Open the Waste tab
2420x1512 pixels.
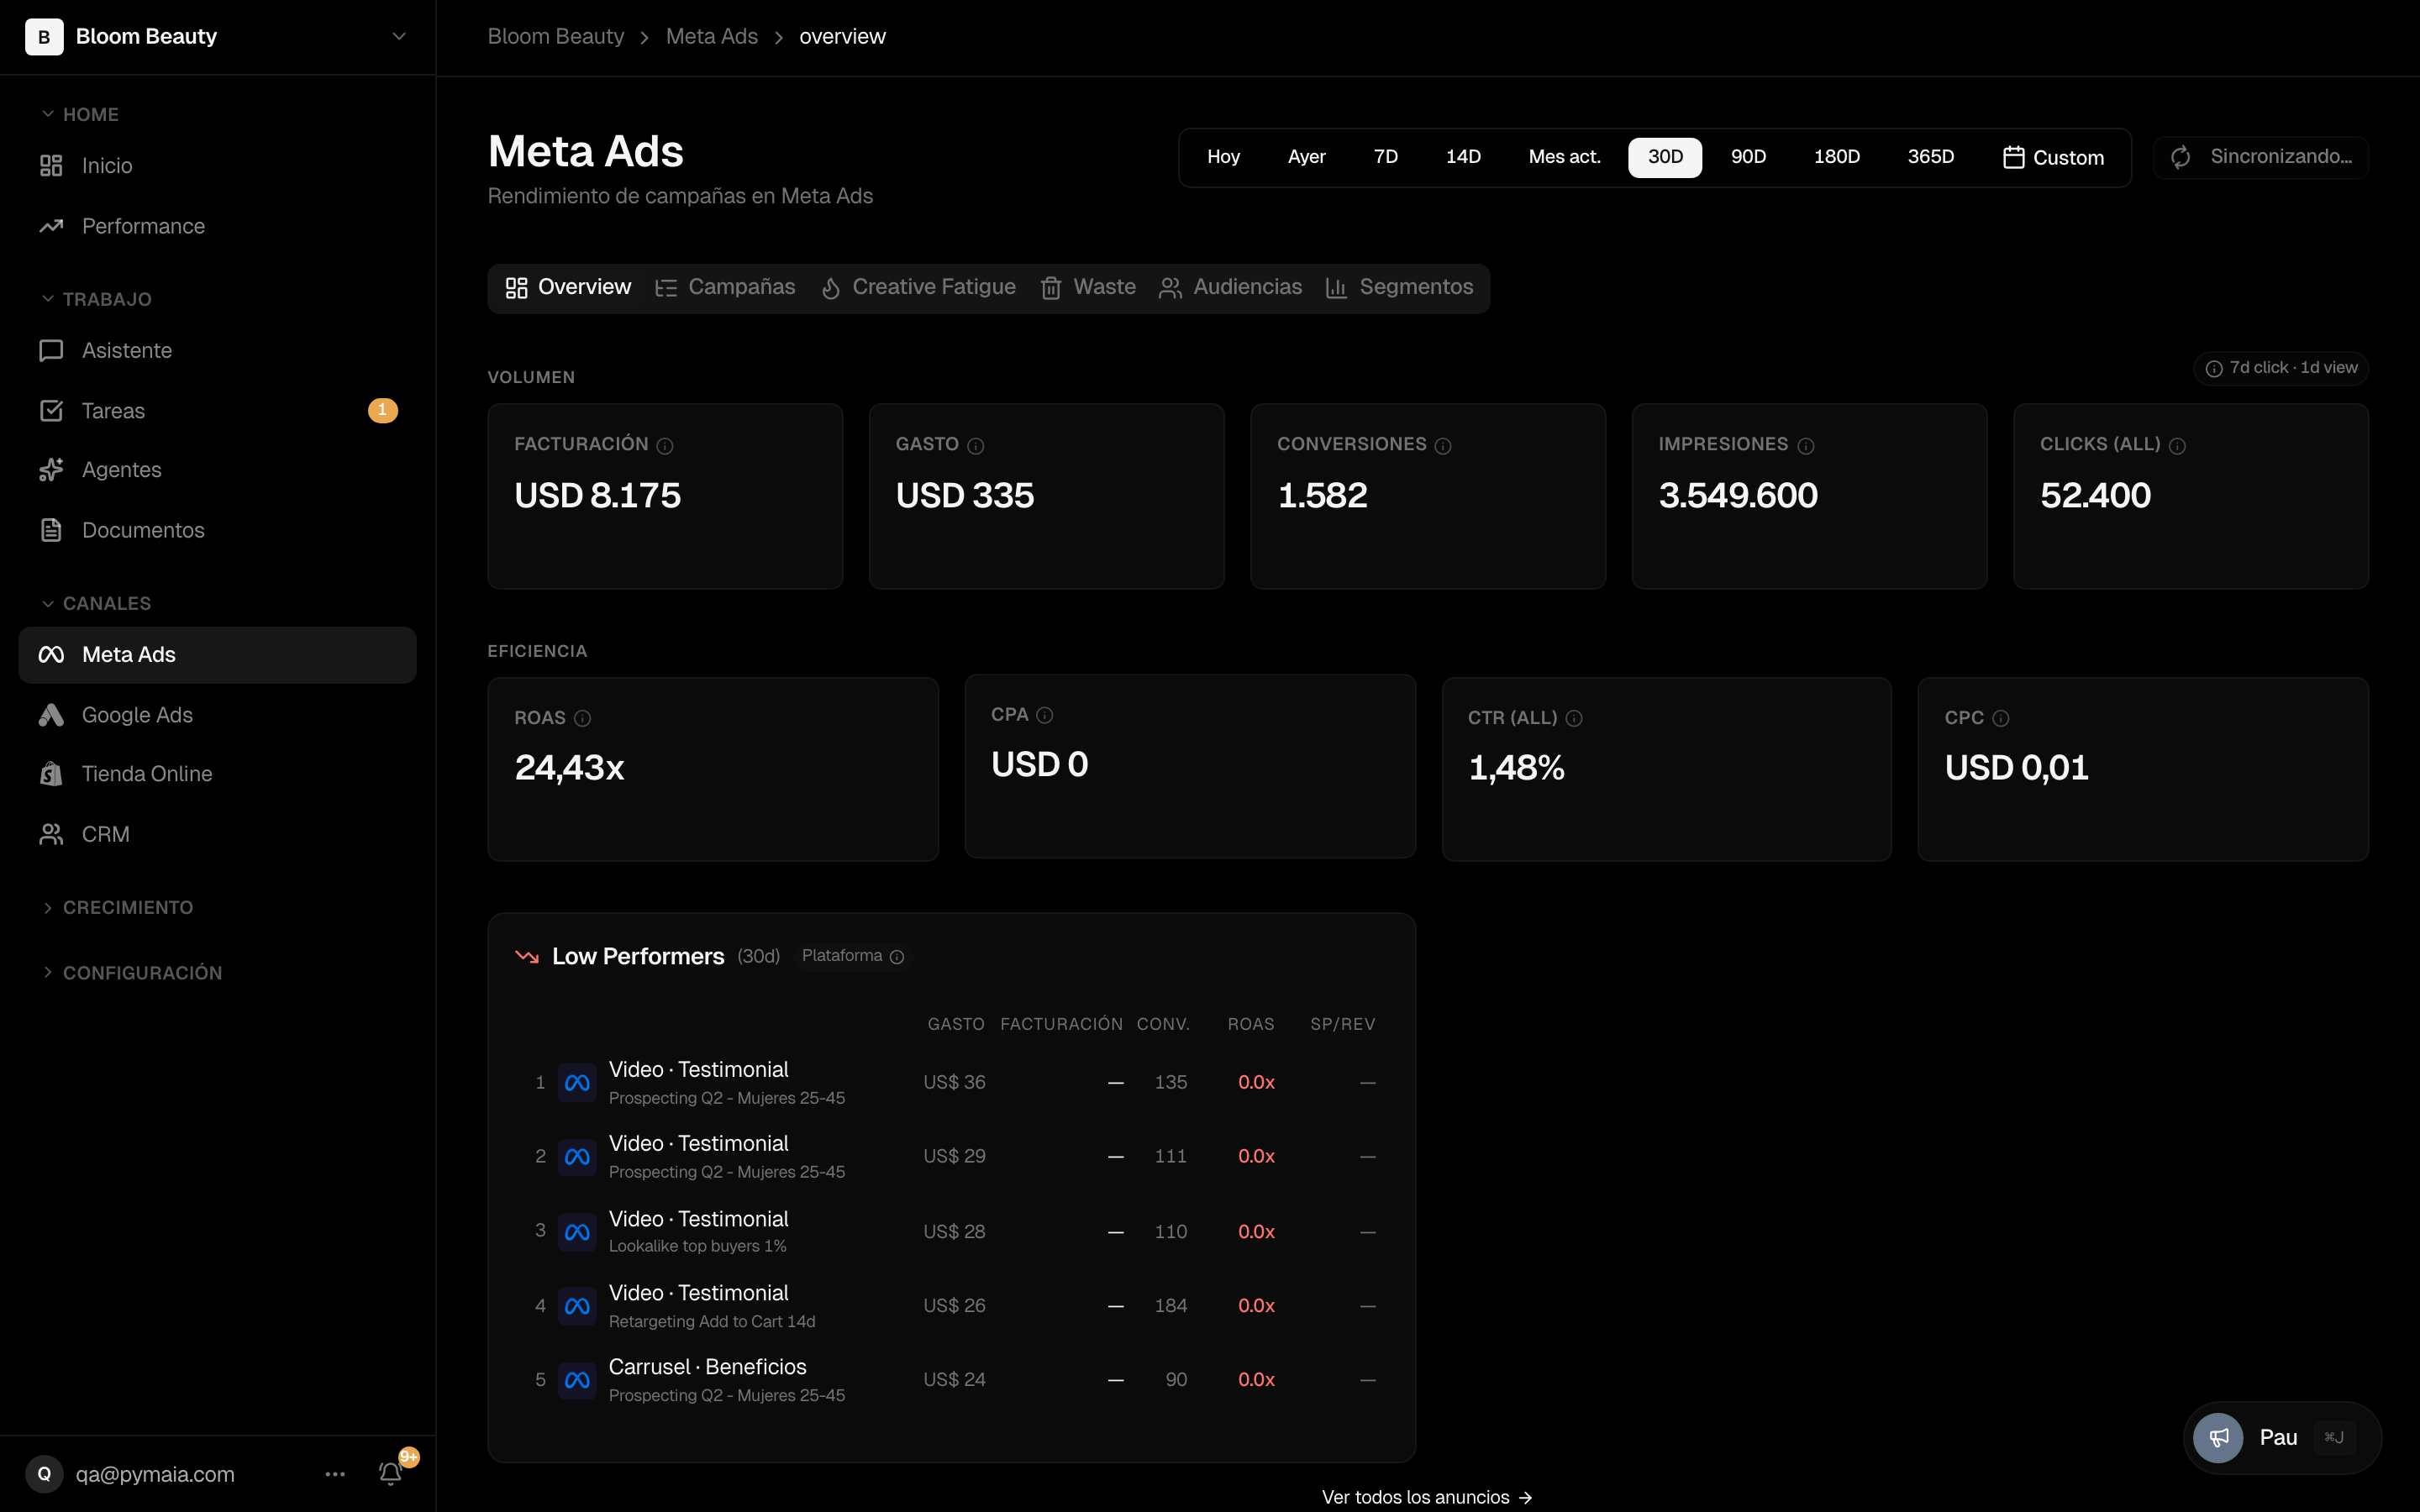point(1088,288)
